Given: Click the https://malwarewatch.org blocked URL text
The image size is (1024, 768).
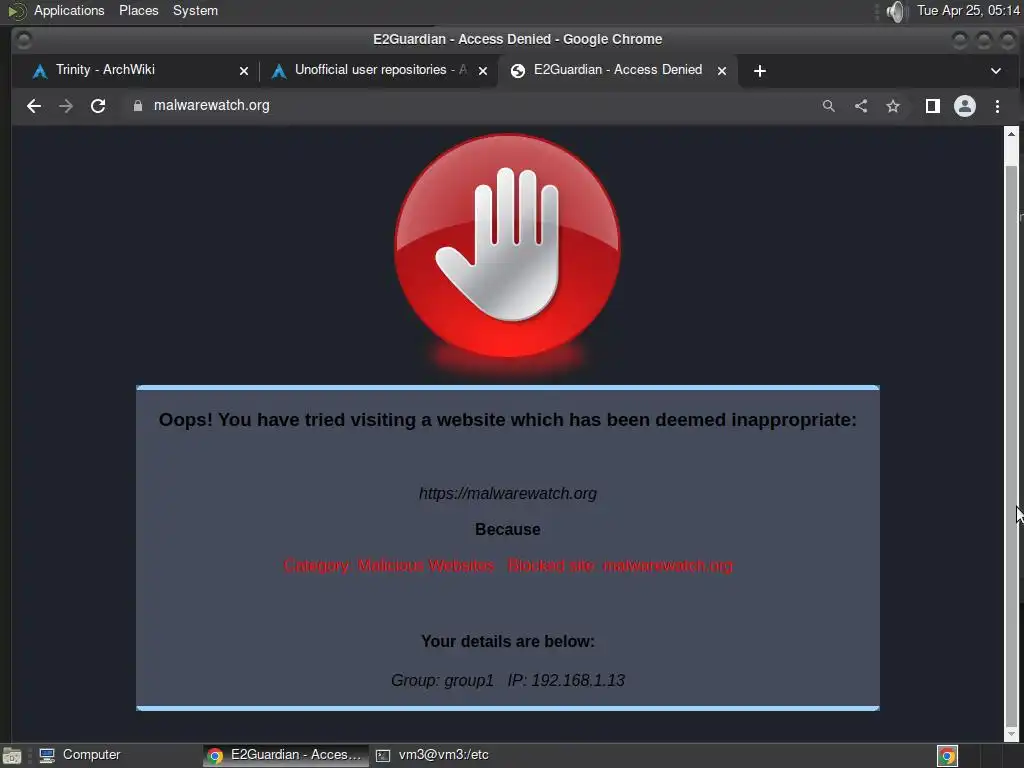Looking at the screenshot, I should point(507,494).
